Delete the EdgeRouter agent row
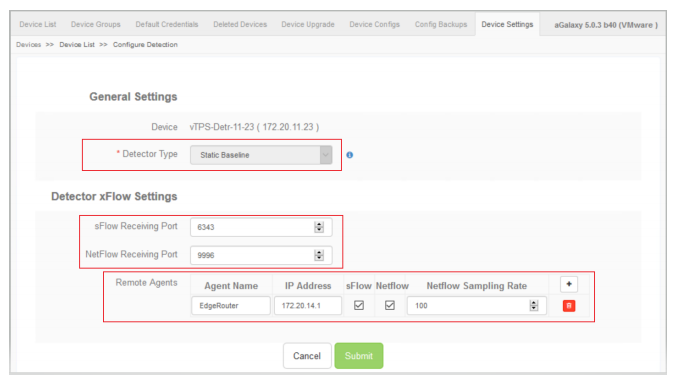679x381 pixels. point(569,306)
